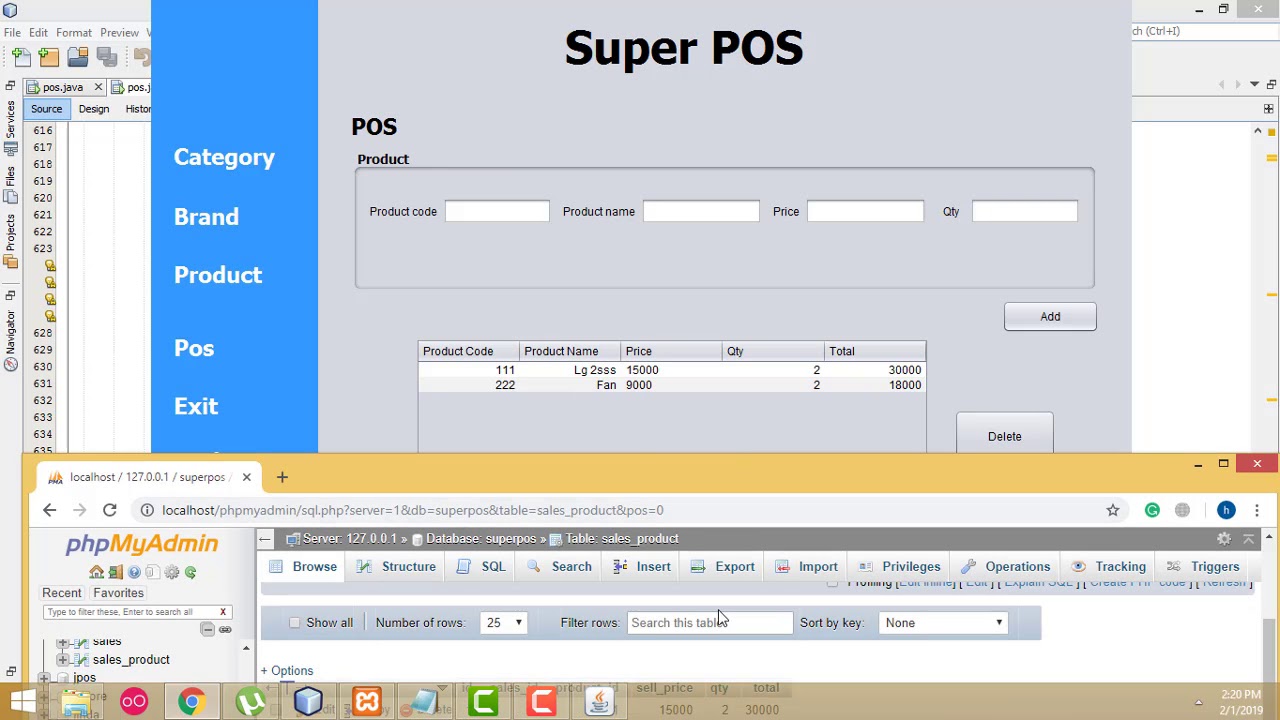The height and width of the screenshot is (720, 1280).
Task: Click Category in Super POS sidebar
Action: click(224, 157)
